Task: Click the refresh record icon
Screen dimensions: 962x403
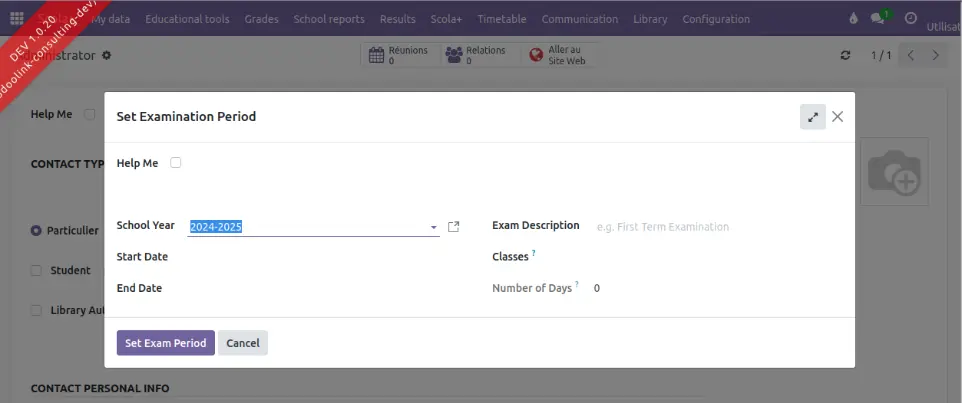Action: coord(846,56)
